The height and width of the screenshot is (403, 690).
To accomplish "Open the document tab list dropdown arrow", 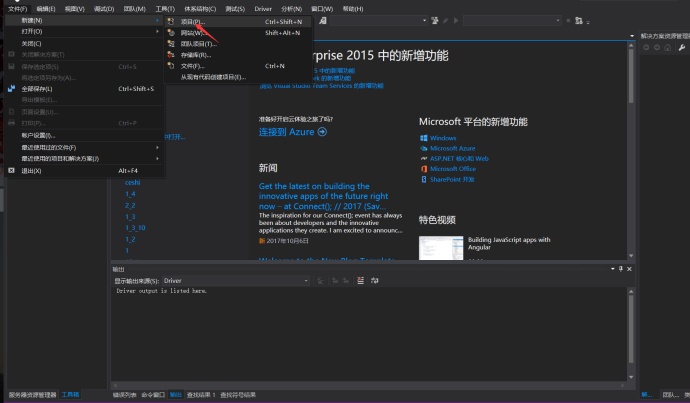I will pos(632,36).
